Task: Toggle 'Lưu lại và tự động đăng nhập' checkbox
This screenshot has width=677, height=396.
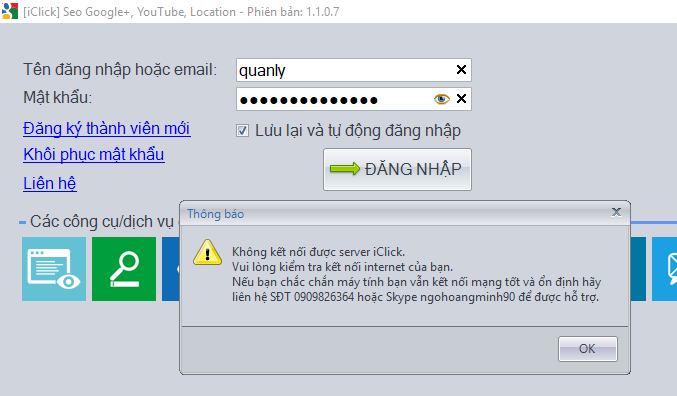Action: [242, 130]
